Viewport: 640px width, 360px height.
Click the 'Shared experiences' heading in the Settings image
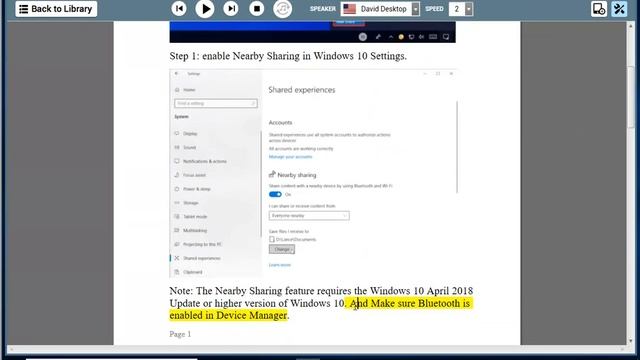[x=302, y=90]
